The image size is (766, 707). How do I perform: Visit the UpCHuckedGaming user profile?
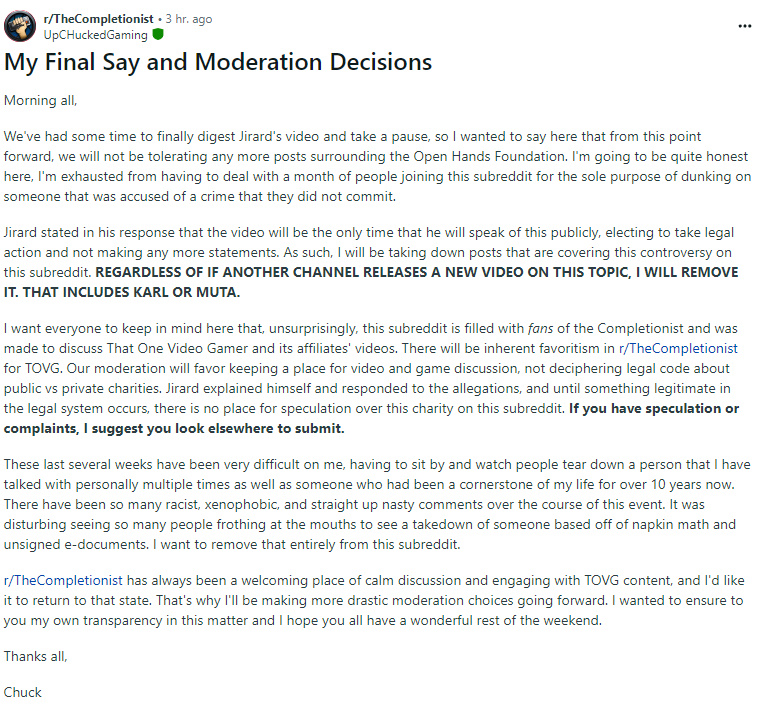[x=95, y=35]
